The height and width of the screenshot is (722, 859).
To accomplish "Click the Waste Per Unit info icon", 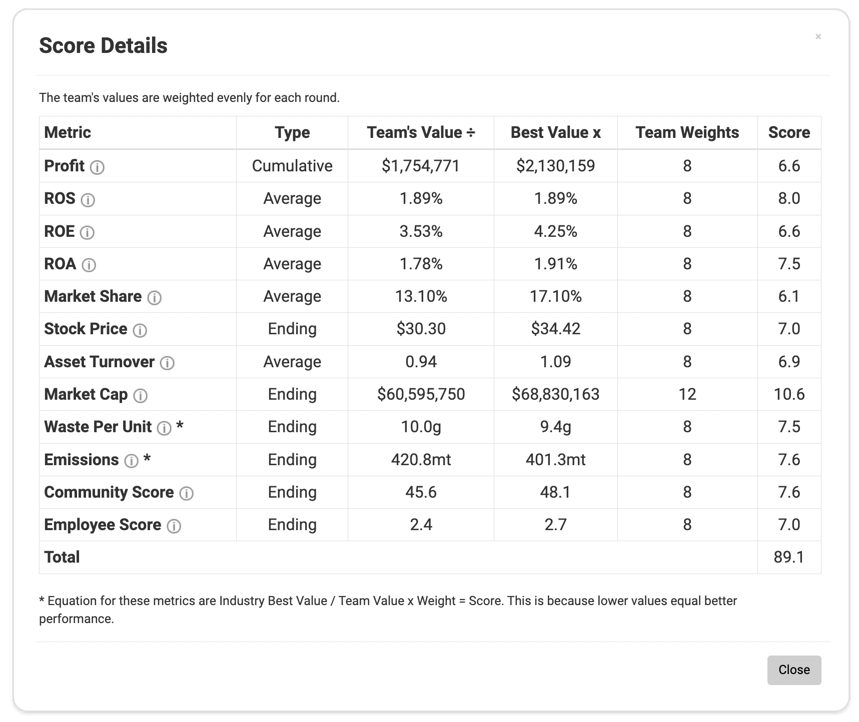I will click(x=164, y=428).
